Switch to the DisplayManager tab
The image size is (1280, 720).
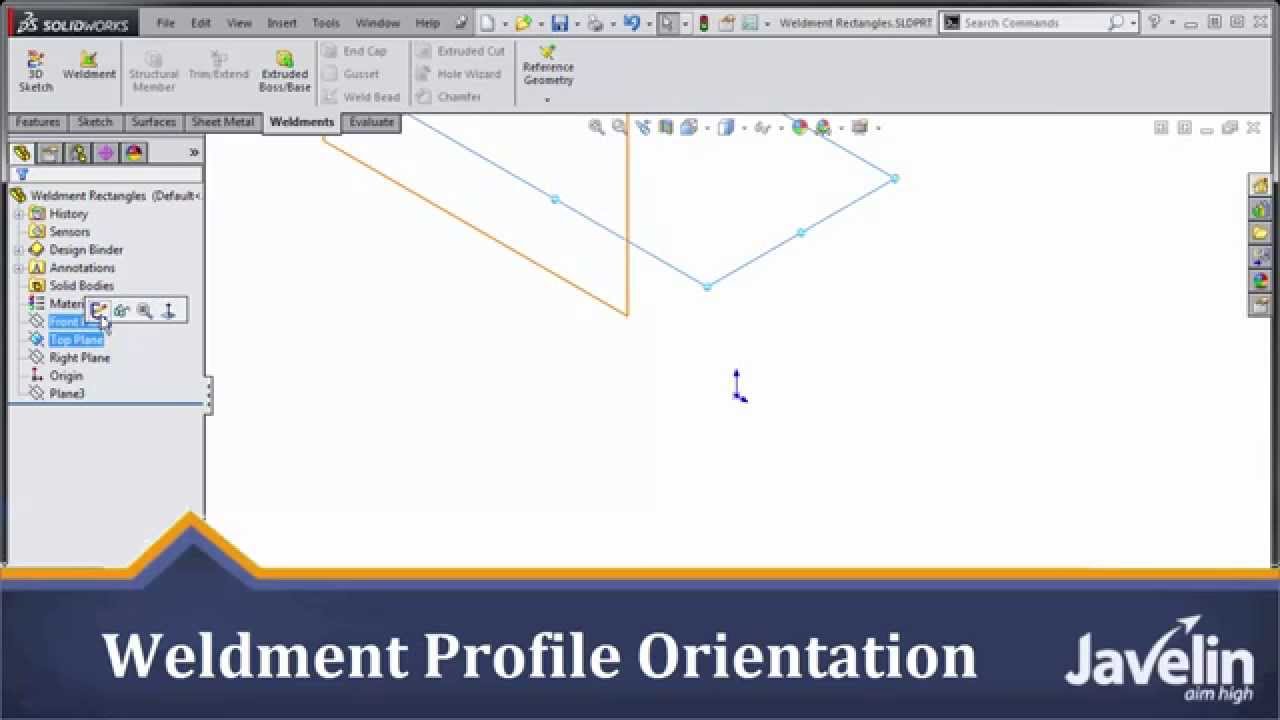click(134, 153)
